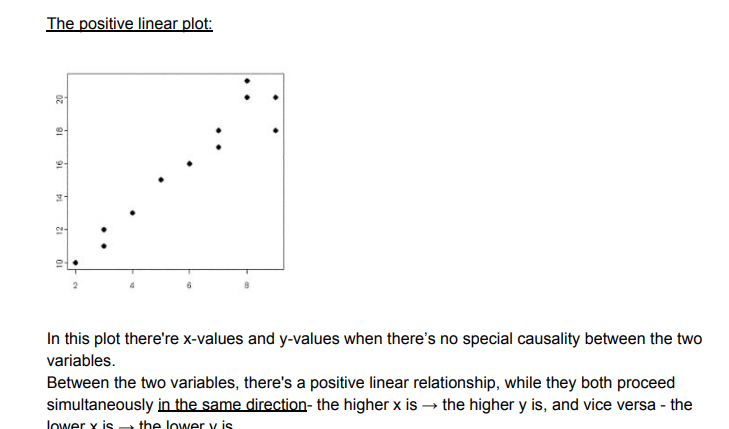Click the y-axis tick label "14"
The width and height of the screenshot is (729, 429).
click(x=59, y=196)
